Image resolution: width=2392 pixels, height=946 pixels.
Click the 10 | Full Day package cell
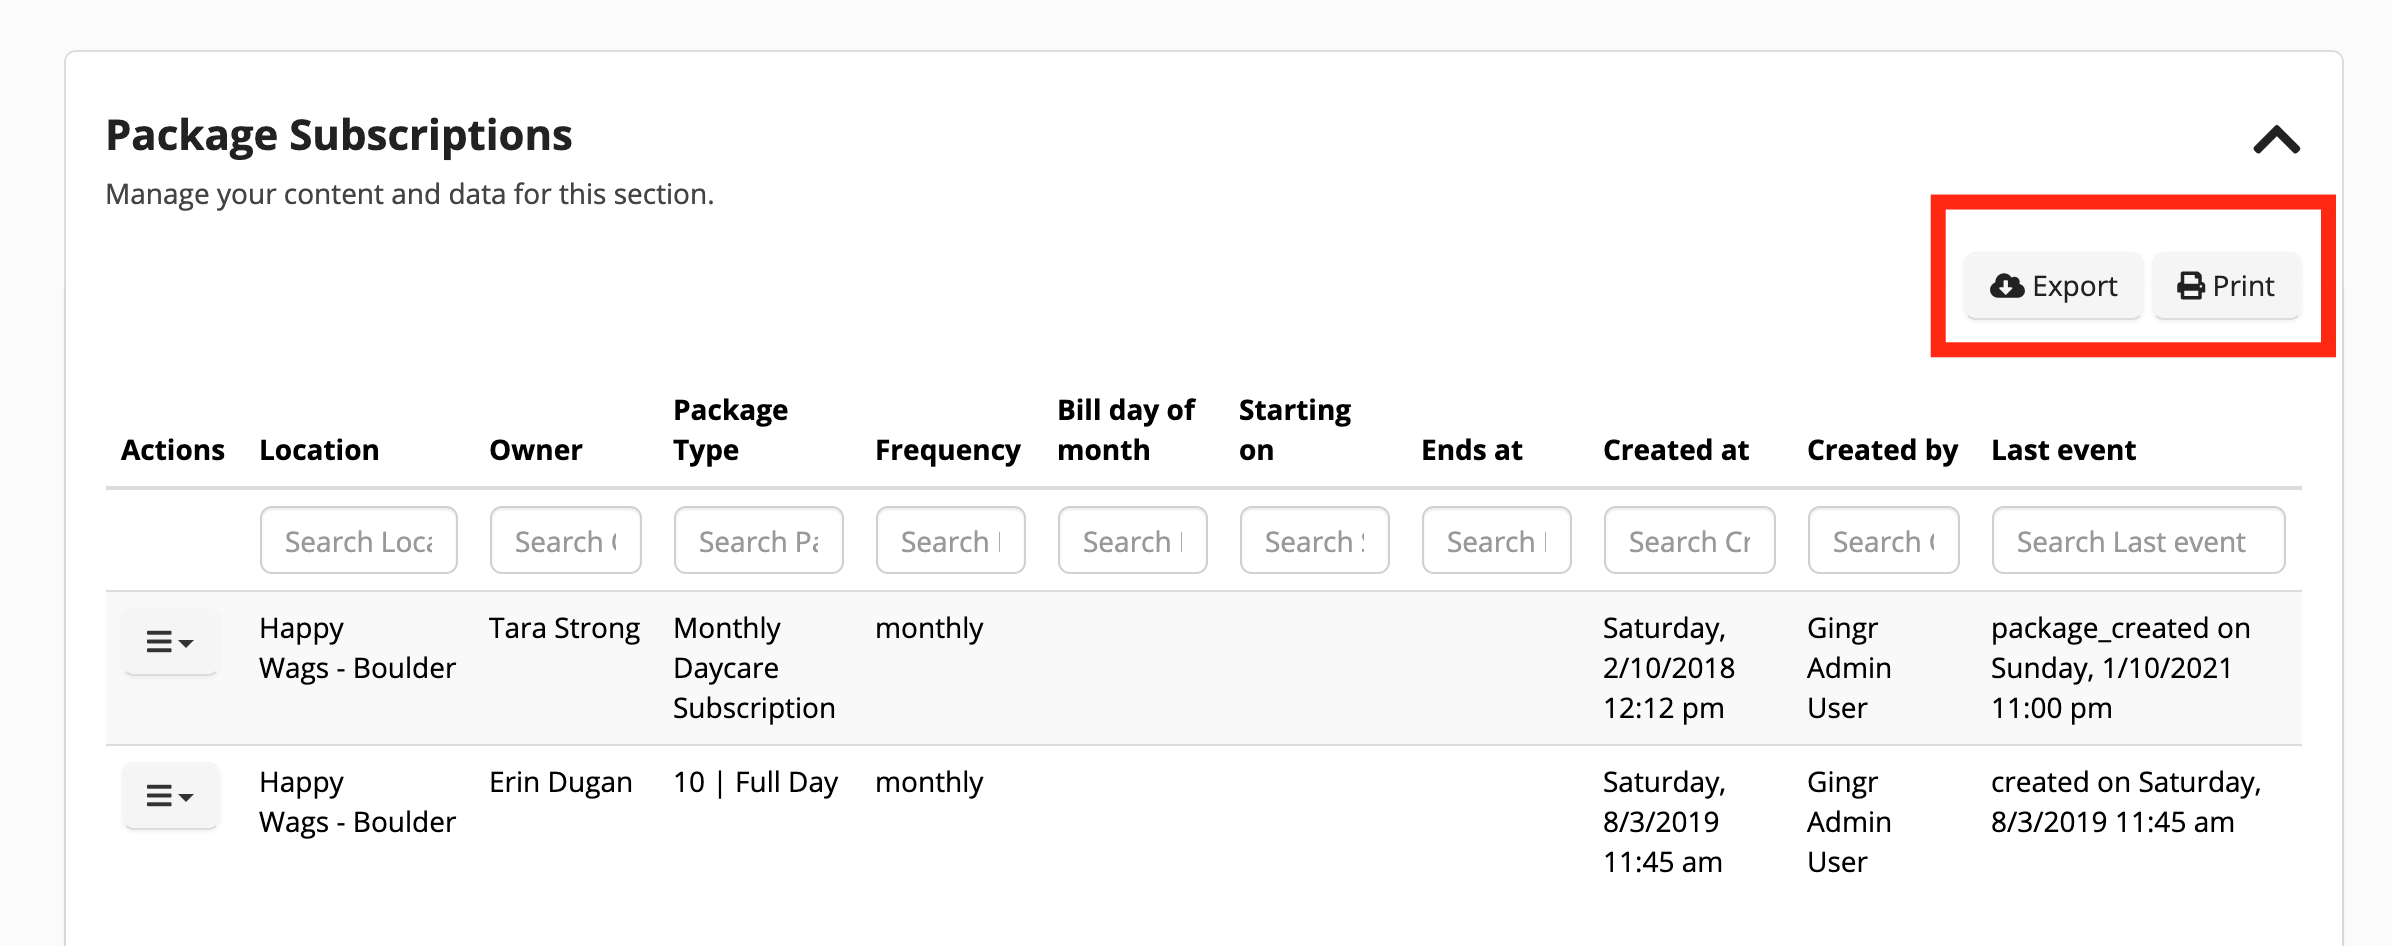[x=755, y=782]
